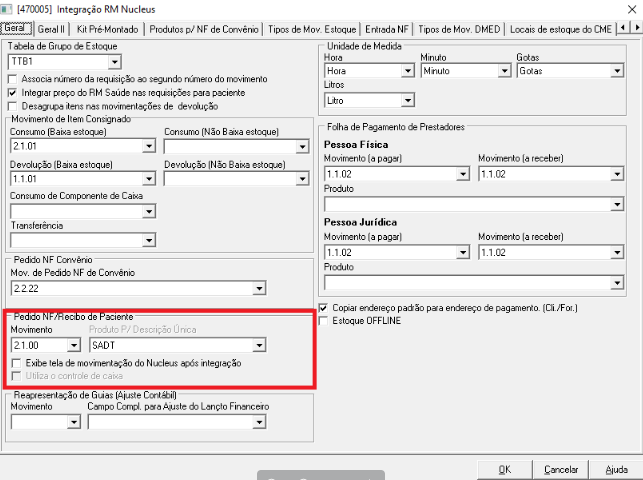
Task: Open Pessoa Jurídica Movimento (a pagar) dropdown
Action: 463,253
